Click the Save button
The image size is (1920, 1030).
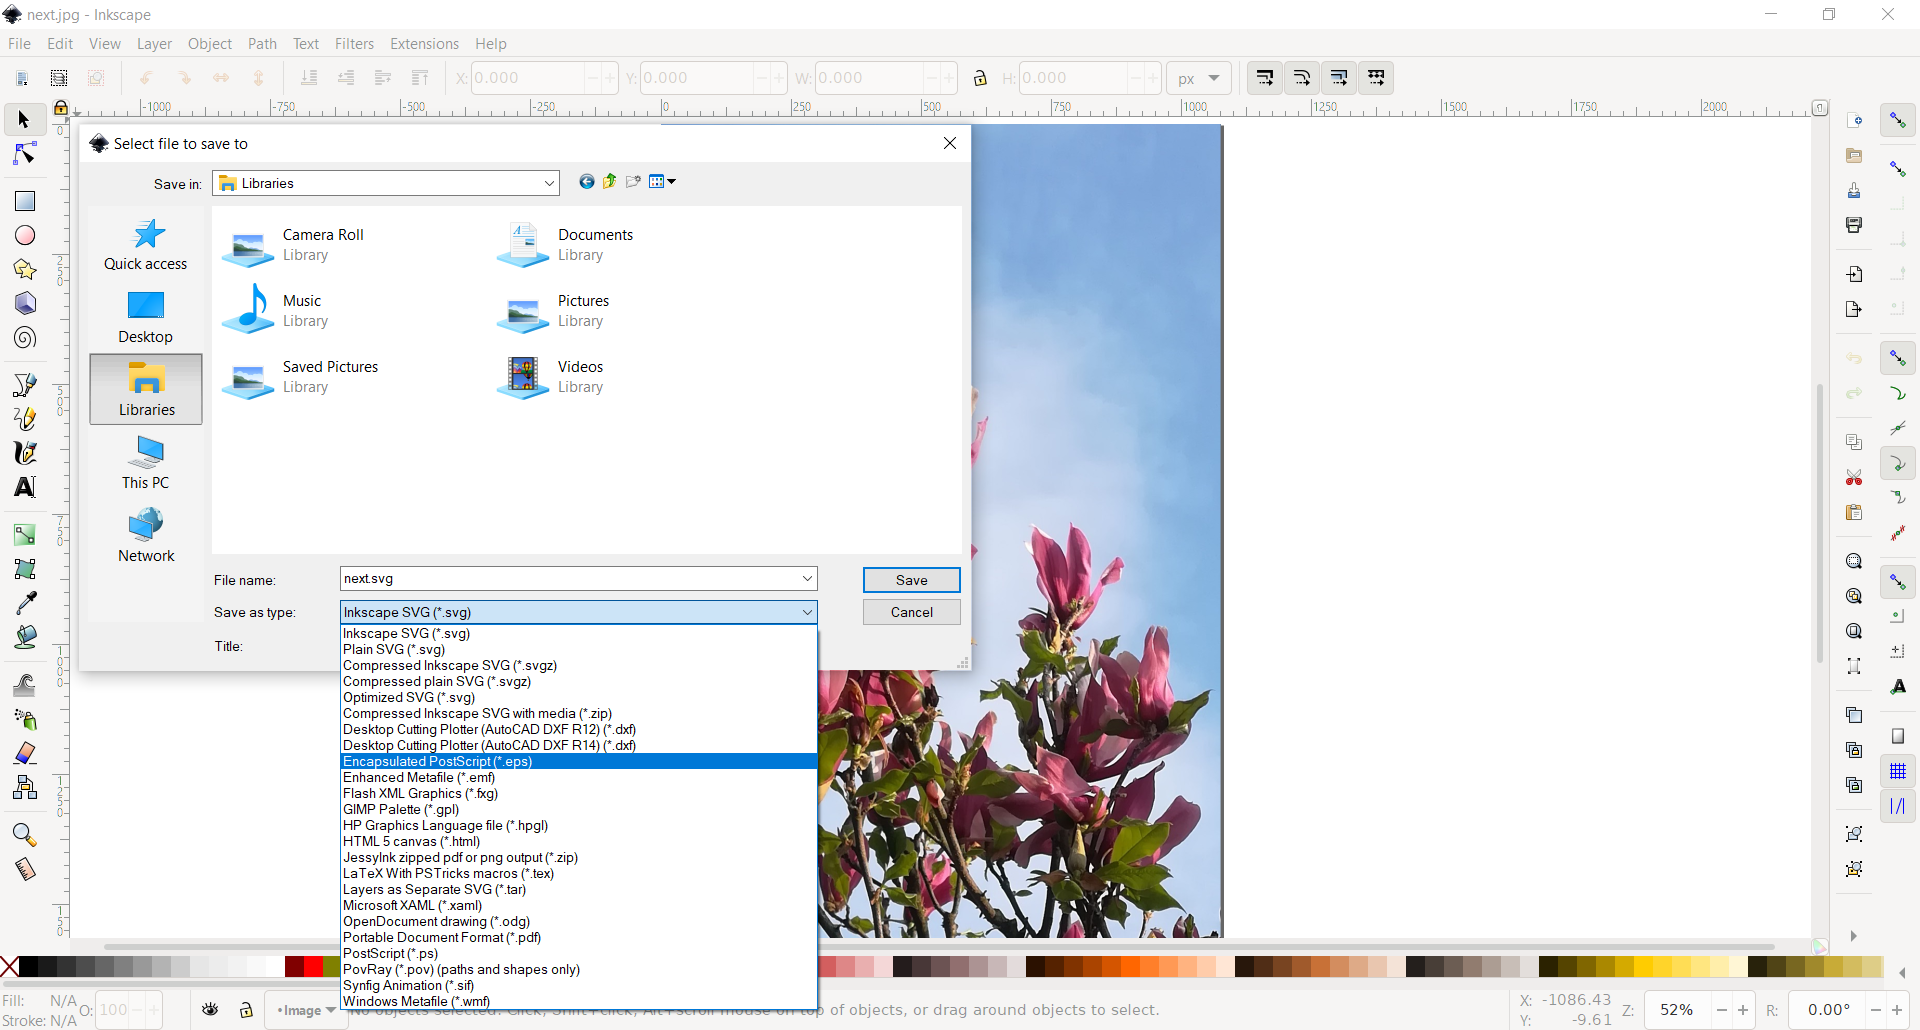coord(911,580)
